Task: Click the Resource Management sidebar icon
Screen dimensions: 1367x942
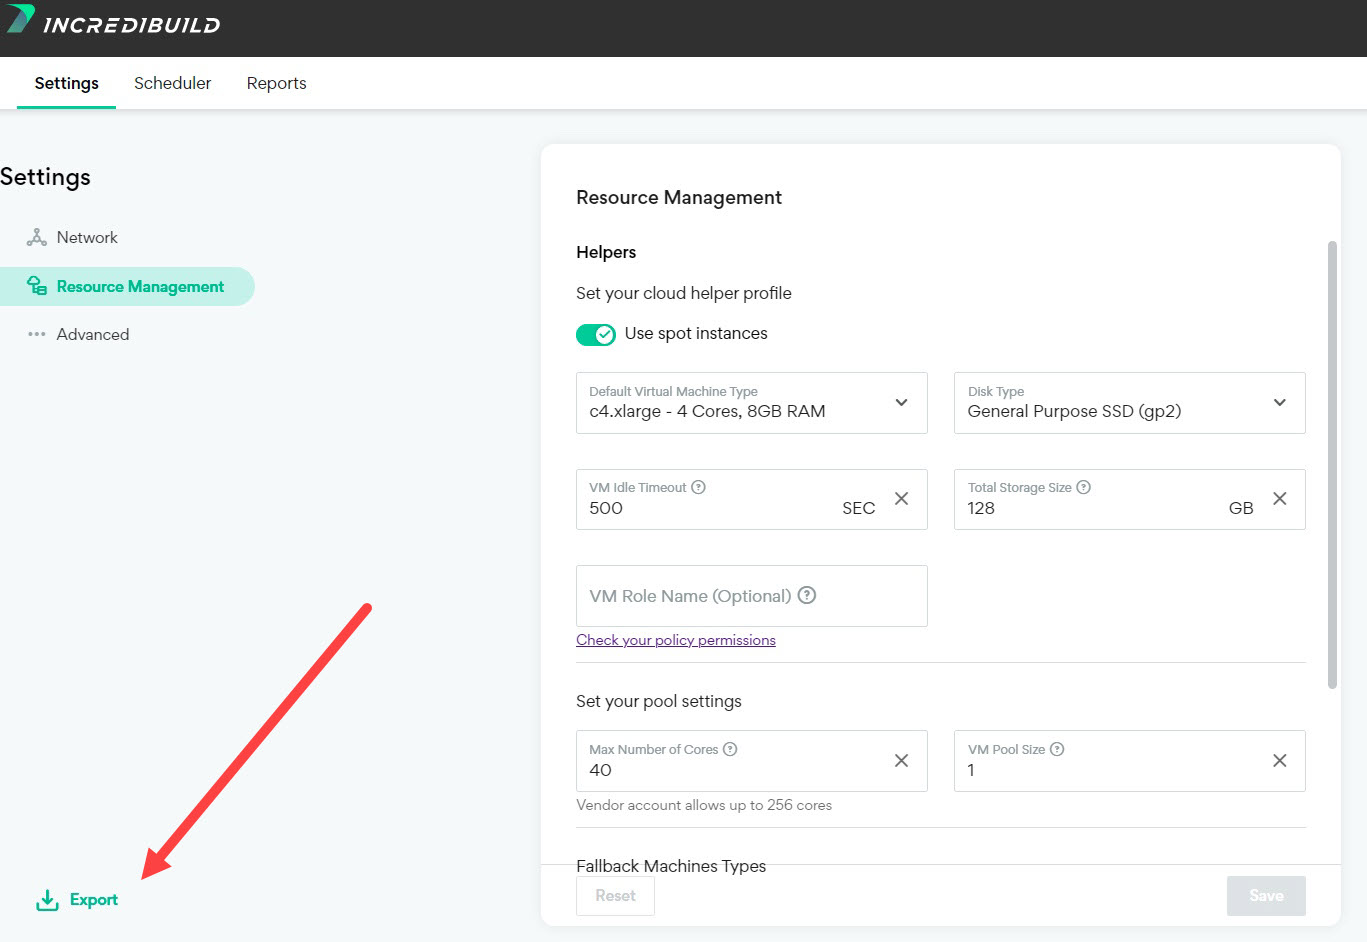Action: pos(37,286)
